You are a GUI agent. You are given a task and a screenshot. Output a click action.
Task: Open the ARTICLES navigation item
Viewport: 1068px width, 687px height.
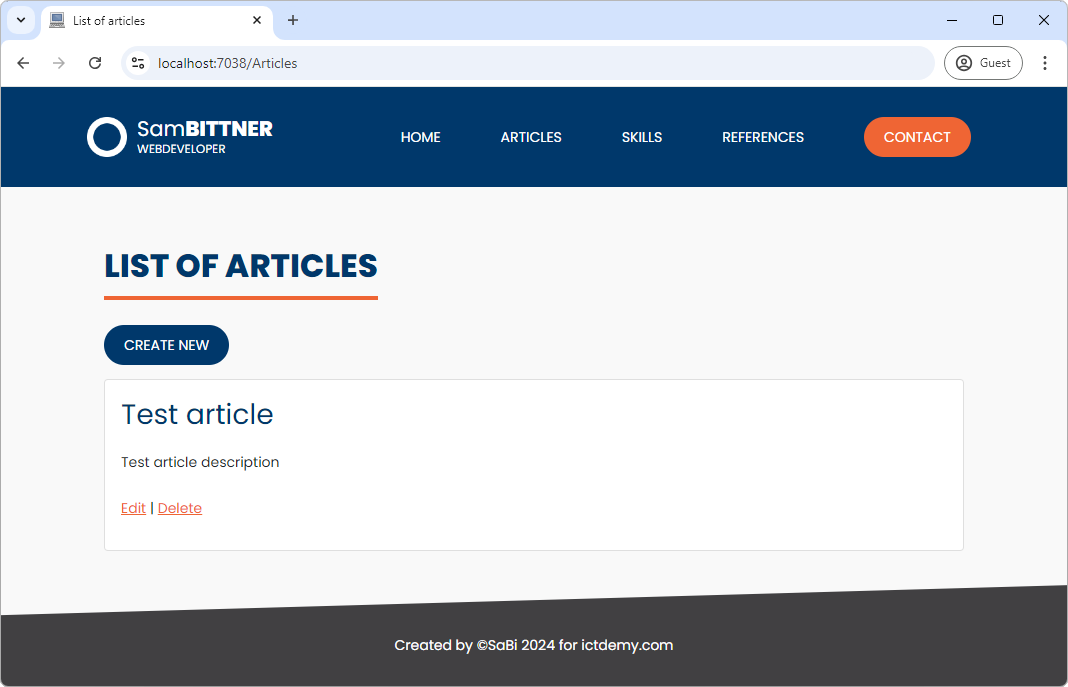(531, 137)
